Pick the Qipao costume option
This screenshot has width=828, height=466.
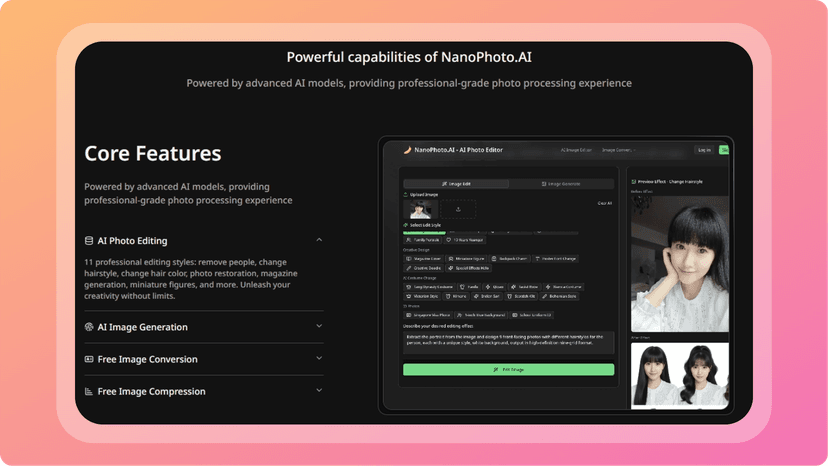point(495,287)
